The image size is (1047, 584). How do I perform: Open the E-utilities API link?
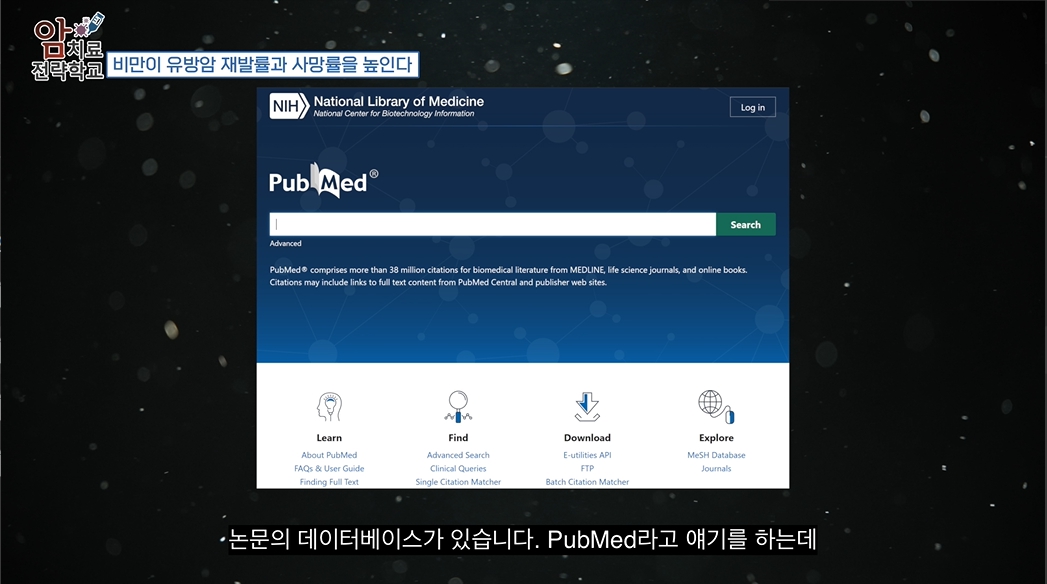click(587, 455)
